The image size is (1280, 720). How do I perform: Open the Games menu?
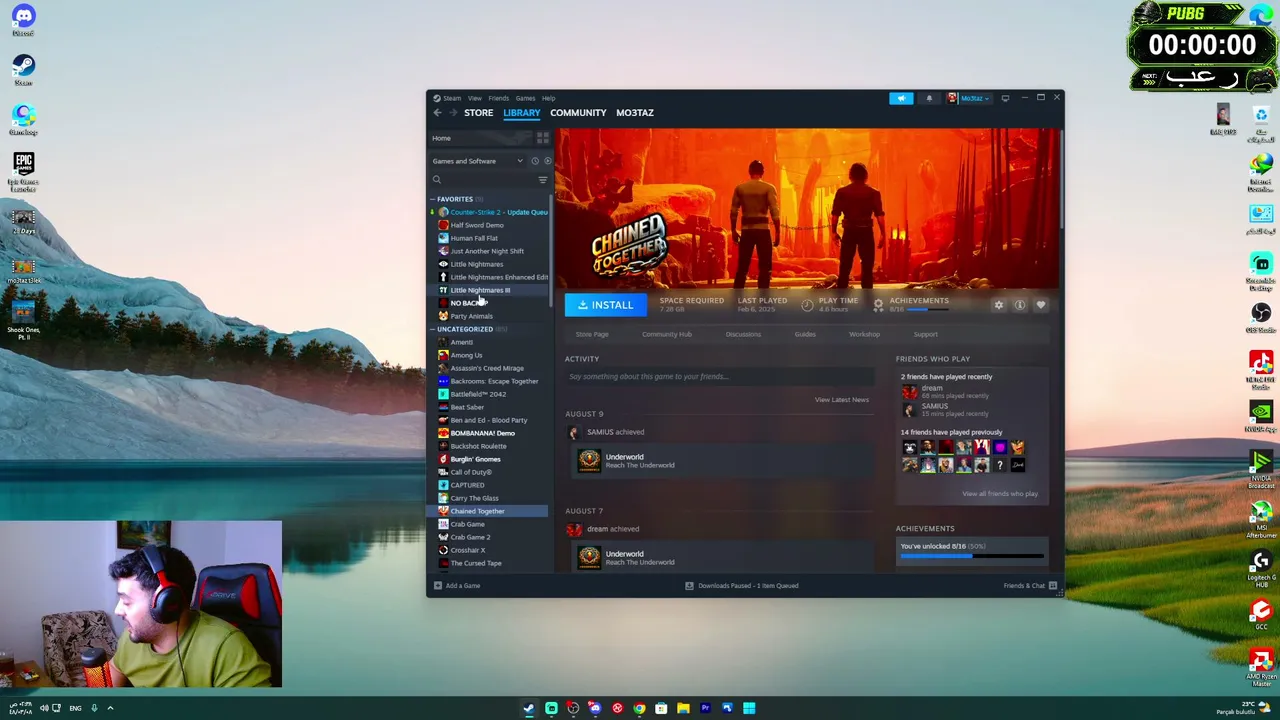click(525, 98)
